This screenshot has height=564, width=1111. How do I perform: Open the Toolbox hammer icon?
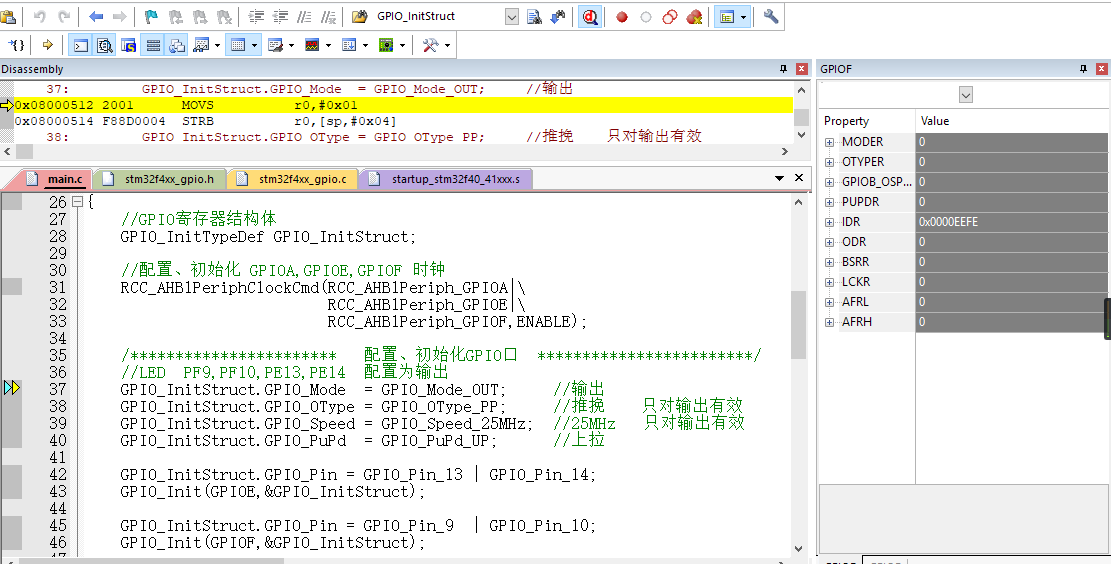click(x=430, y=45)
